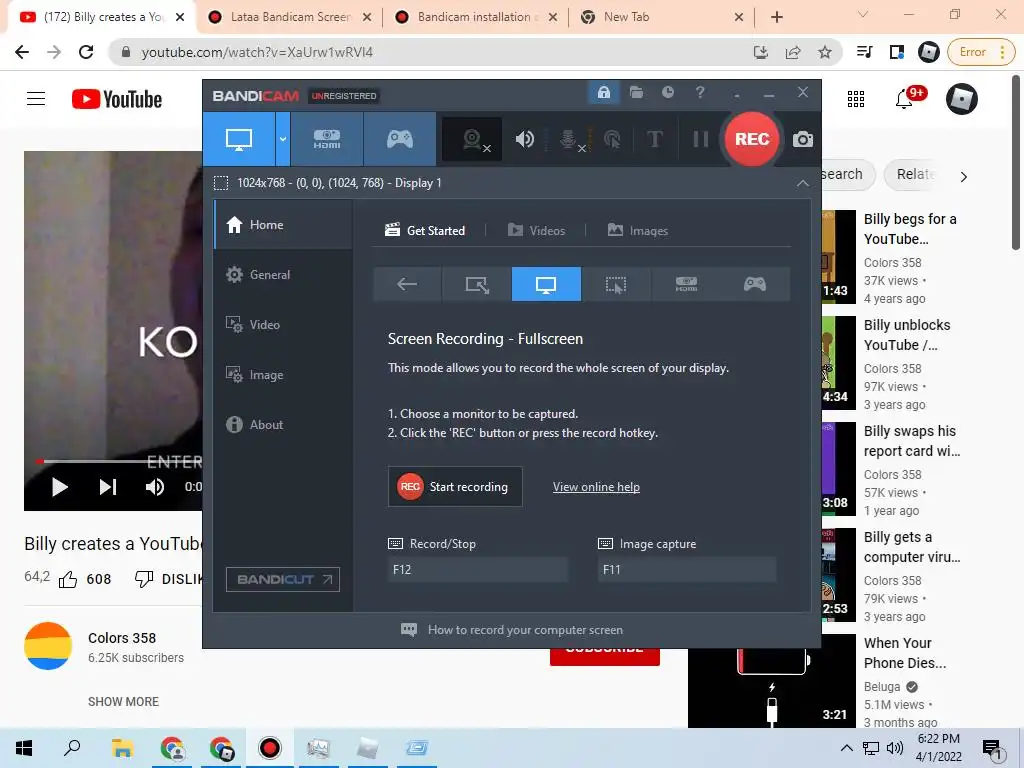Select fullscreen mode icon in selector row
The width and height of the screenshot is (1024, 768).
(546, 284)
